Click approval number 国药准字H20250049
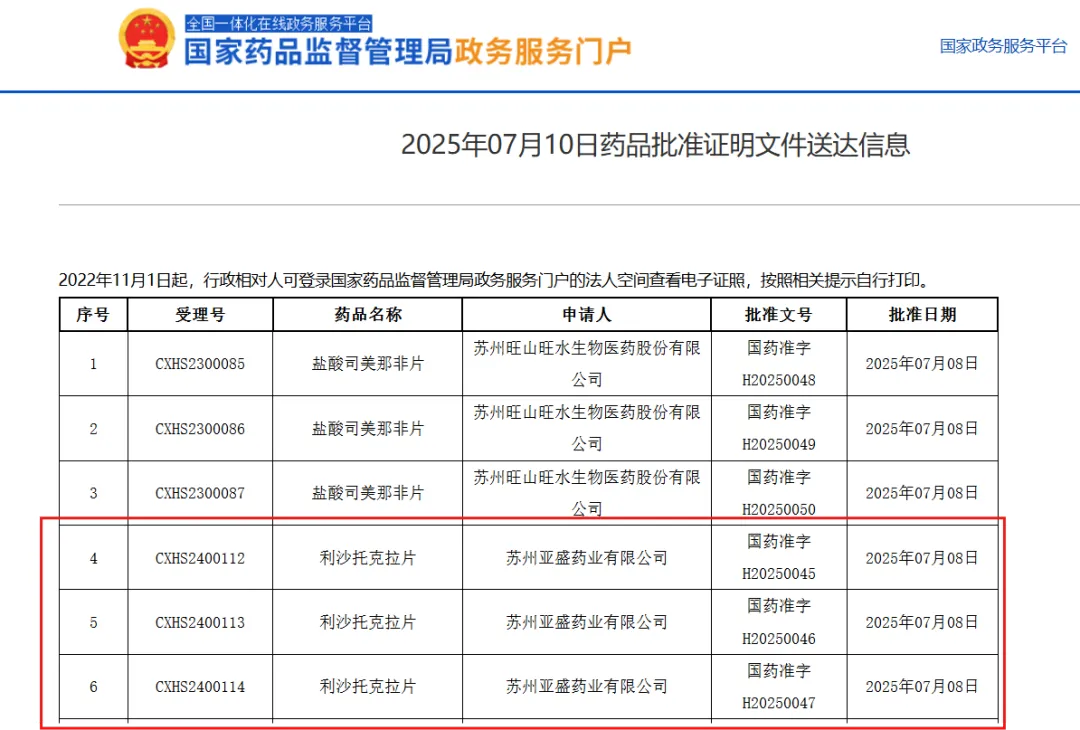The height and width of the screenshot is (730, 1080). click(779, 428)
